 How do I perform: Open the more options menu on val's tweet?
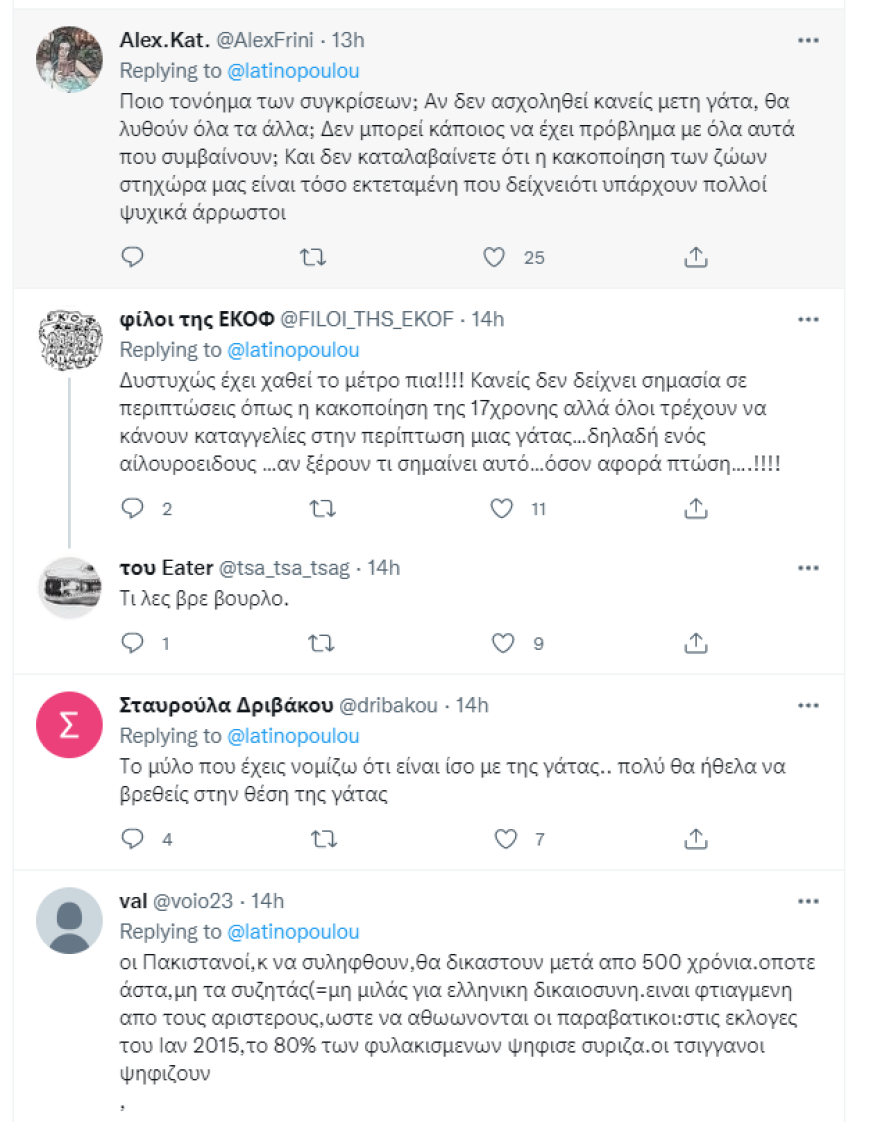tap(809, 900)
